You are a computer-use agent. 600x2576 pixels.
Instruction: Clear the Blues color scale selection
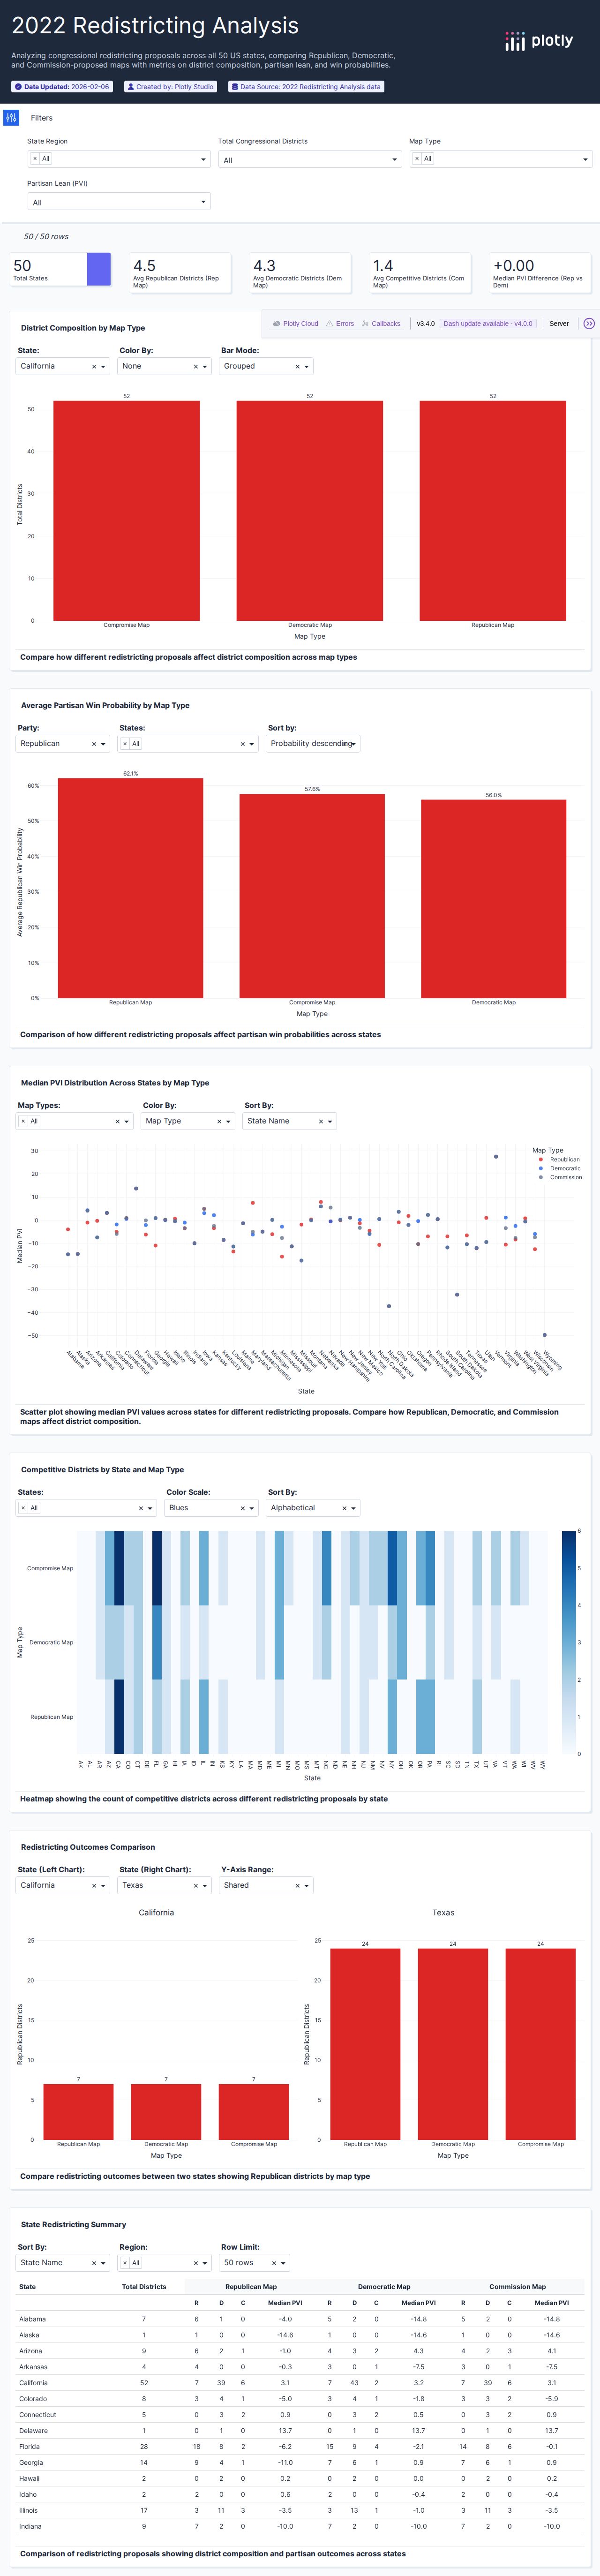click(x=242, y=1508)
